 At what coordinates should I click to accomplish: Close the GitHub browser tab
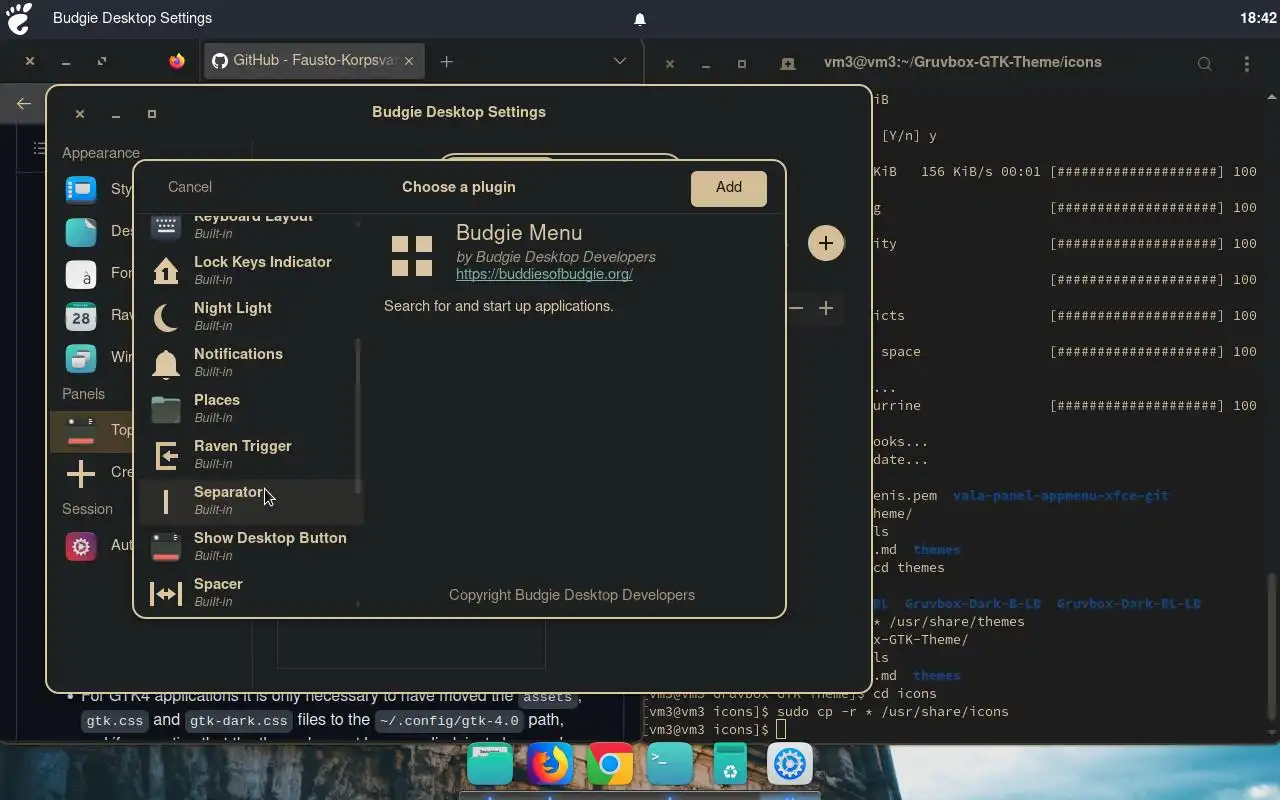[x=409, y=61]
